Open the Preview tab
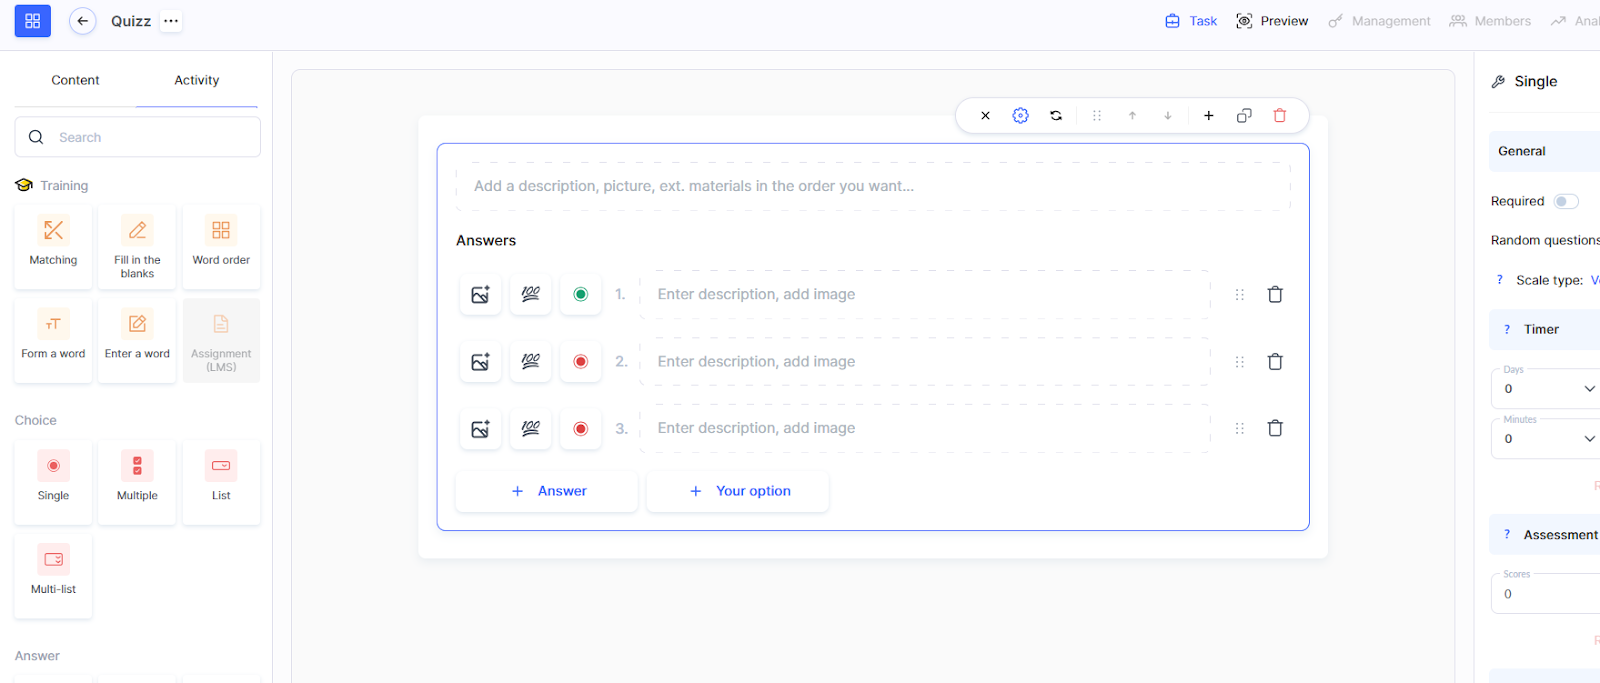 [x=1272, y=21]
